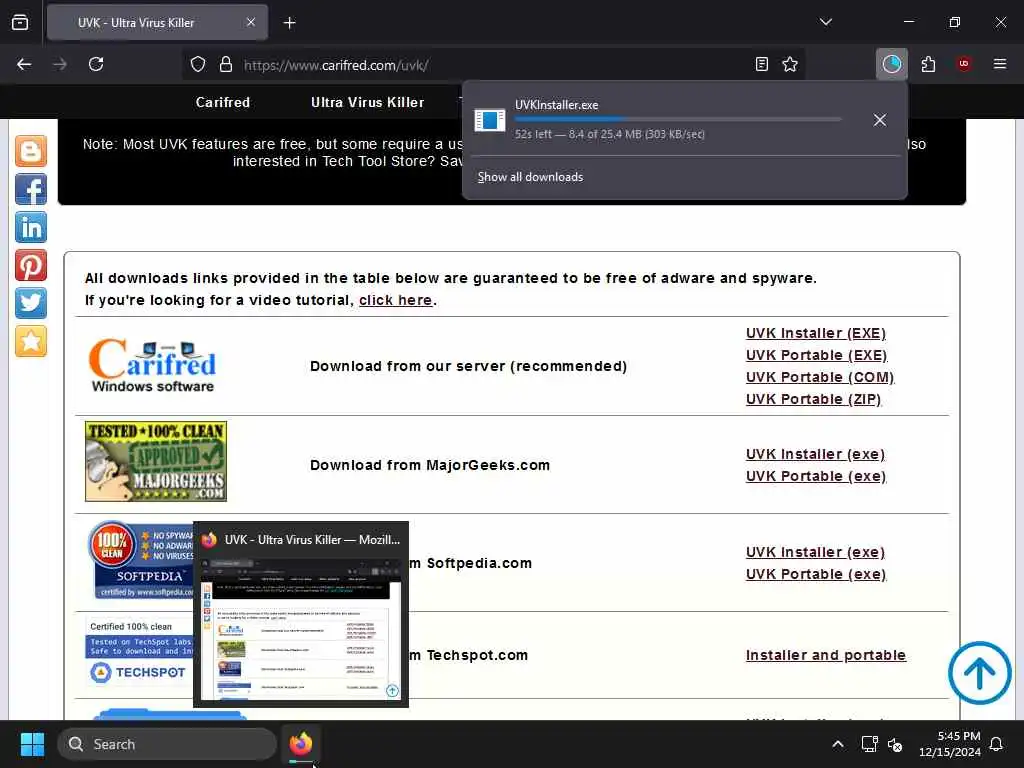Screen dimensions: 1024x768
Task: Open the muted volume tray icon
Action: (x=895, y=744)
